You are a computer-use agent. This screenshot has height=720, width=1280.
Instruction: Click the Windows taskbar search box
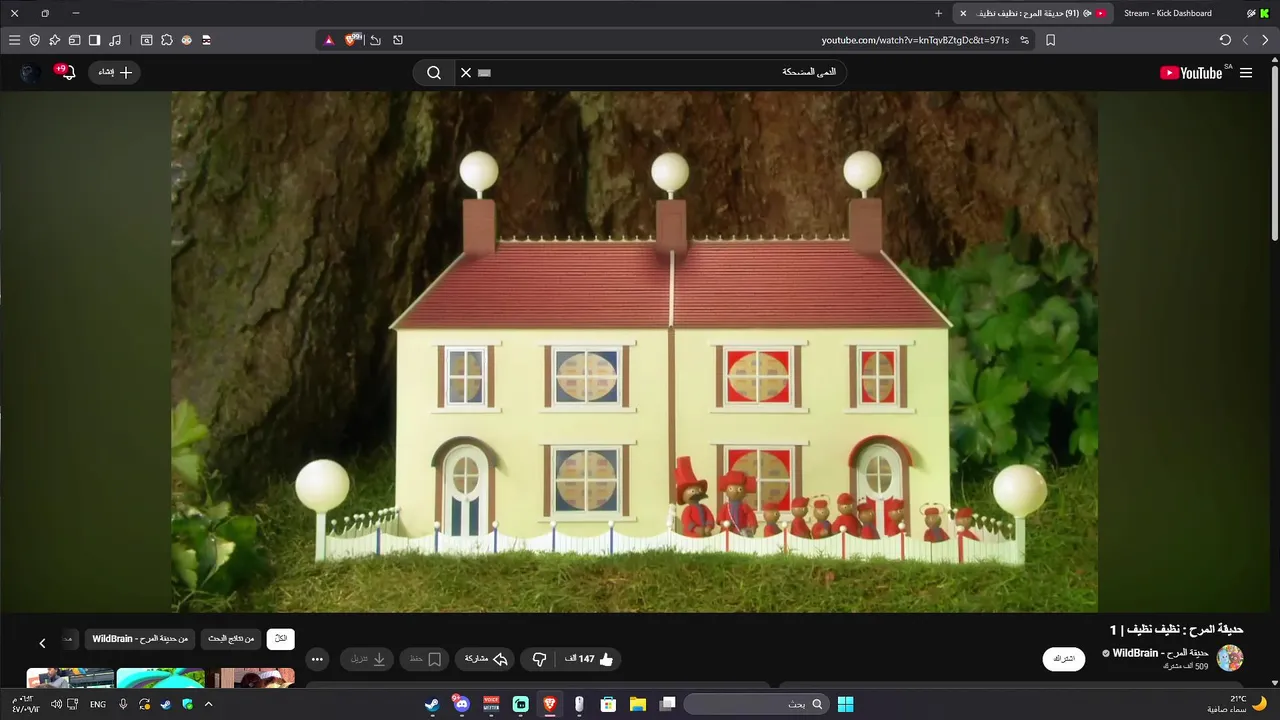point(755,704)
